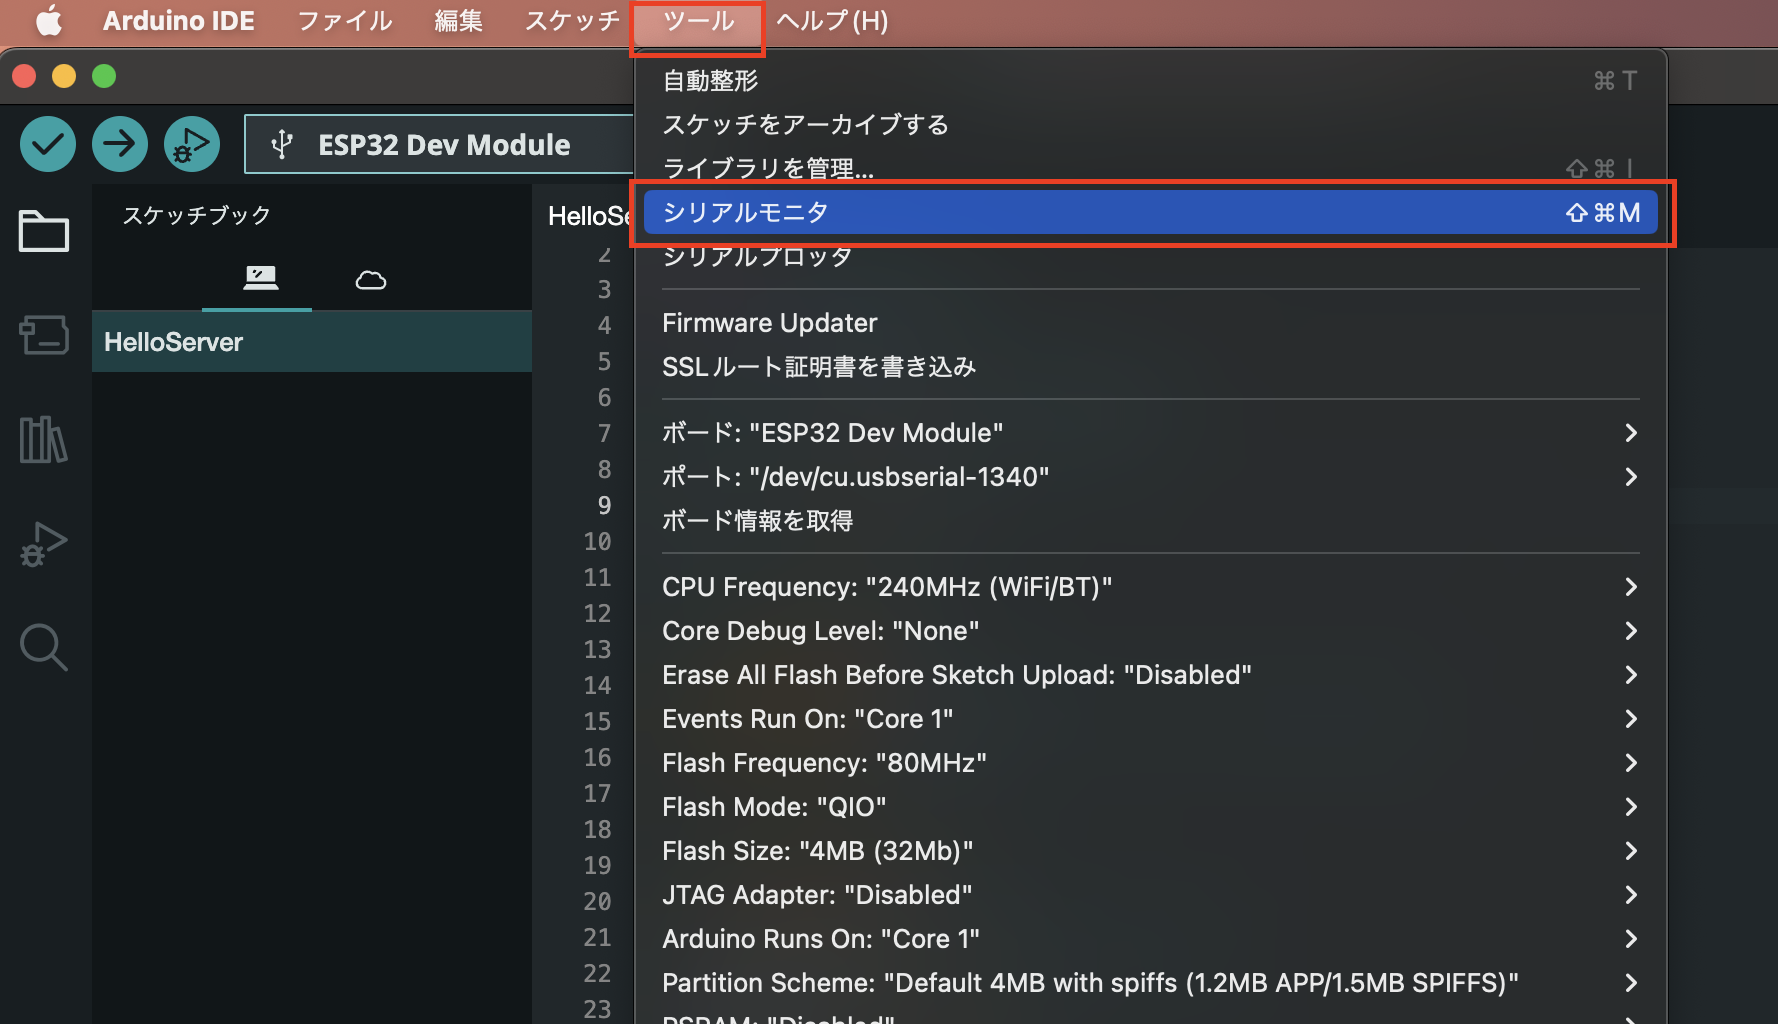
Task: Open the Boards Manager sidebar panel
Action: pos(43,336)
